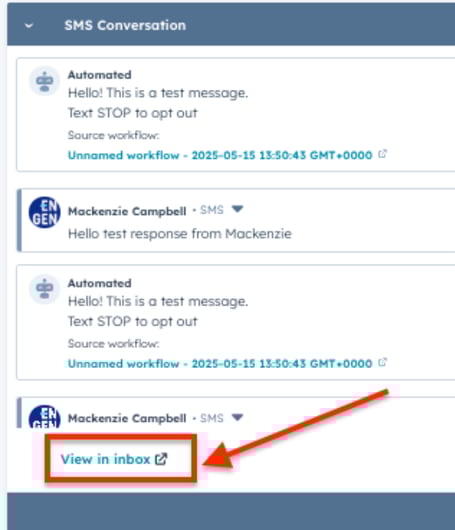Click the 'Automated' sender label on second message
Image resolution: width=455 pixels, height=530 pixels.
[x=100, y=283]
